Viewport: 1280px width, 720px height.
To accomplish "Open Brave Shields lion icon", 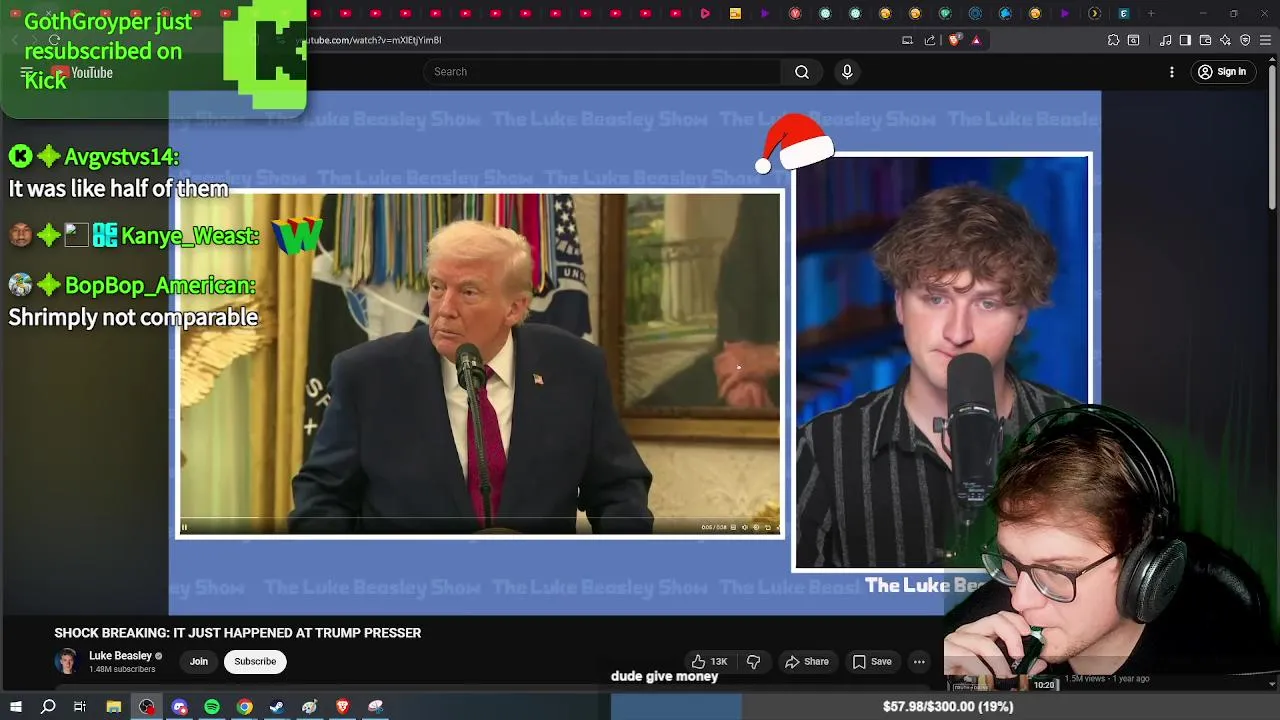I will pos(954,40).
